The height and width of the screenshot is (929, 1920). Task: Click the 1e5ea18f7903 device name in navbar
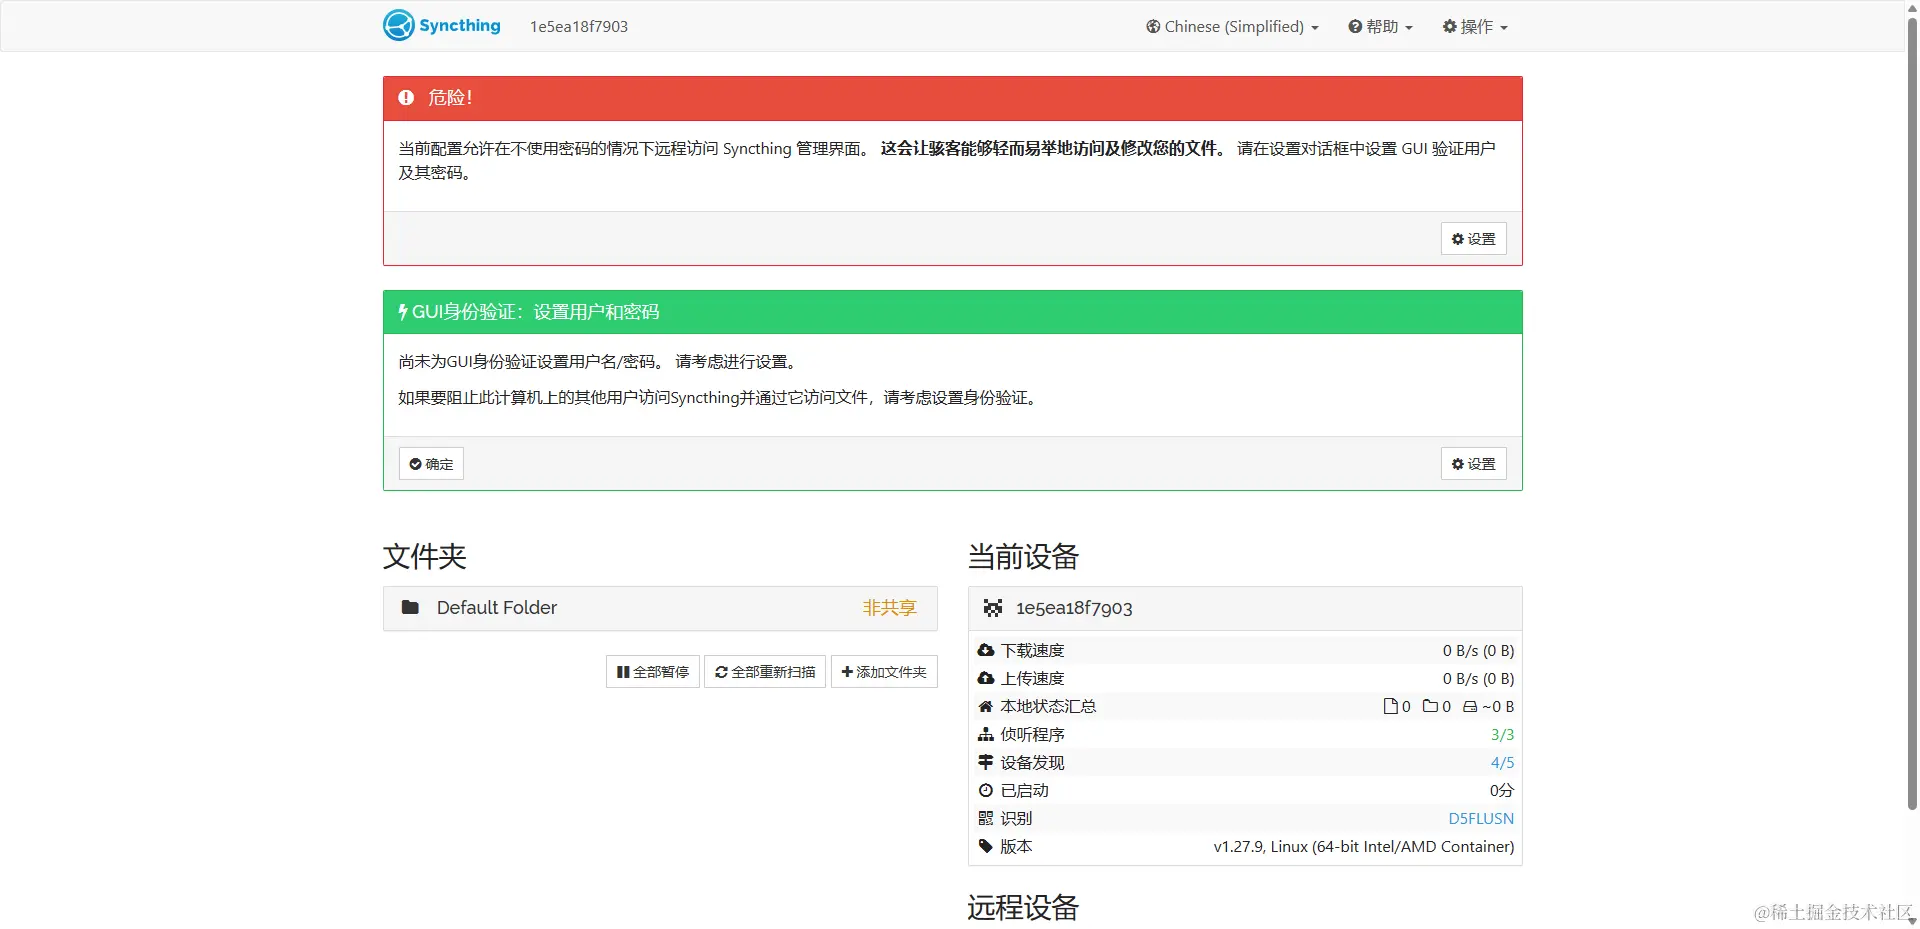pyautogui.click(x=579, y=27)
